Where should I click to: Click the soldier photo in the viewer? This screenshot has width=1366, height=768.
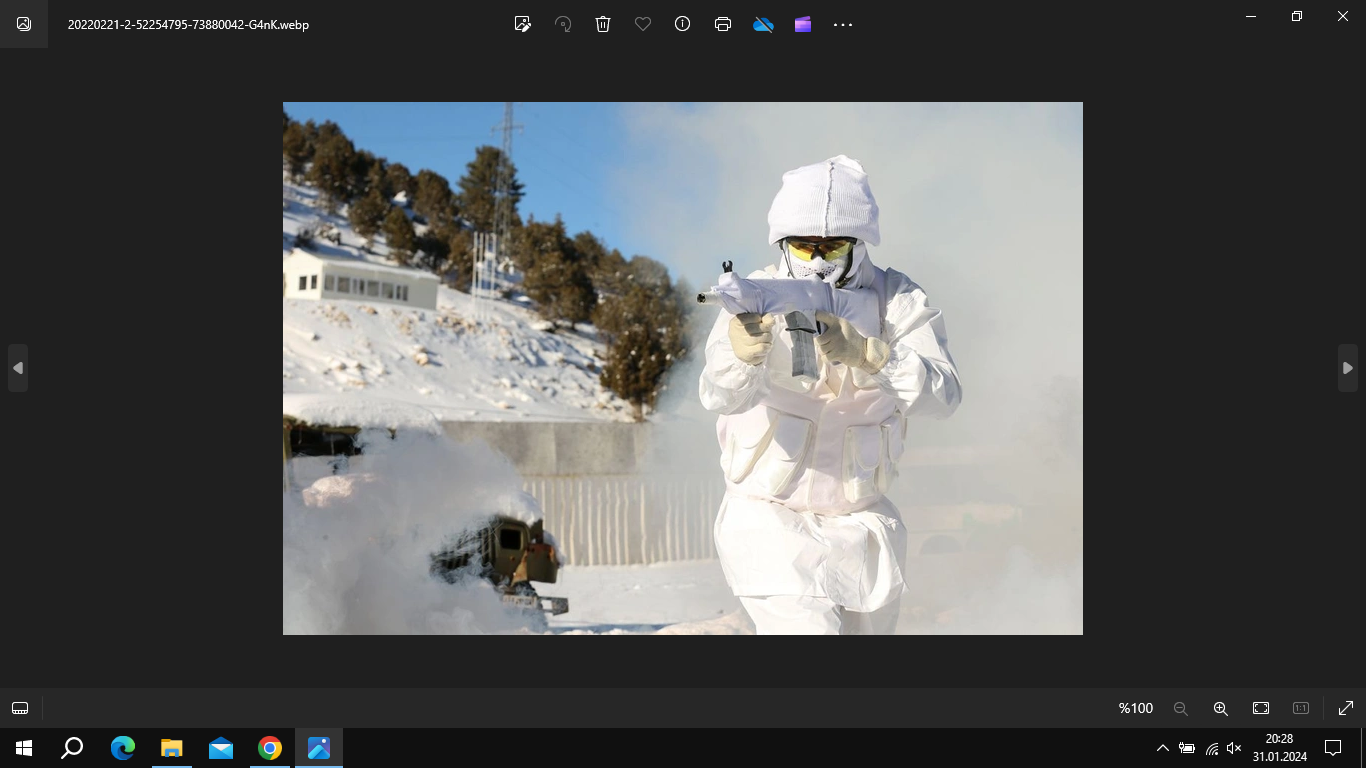click(x=683, y=368)
